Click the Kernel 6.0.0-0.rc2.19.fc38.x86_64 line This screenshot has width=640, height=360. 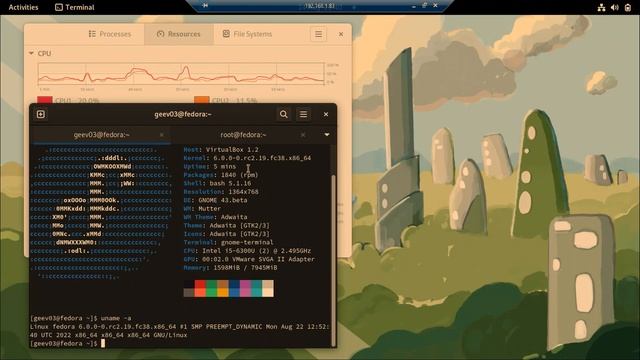pyautogui.click(x=247, y=158)
